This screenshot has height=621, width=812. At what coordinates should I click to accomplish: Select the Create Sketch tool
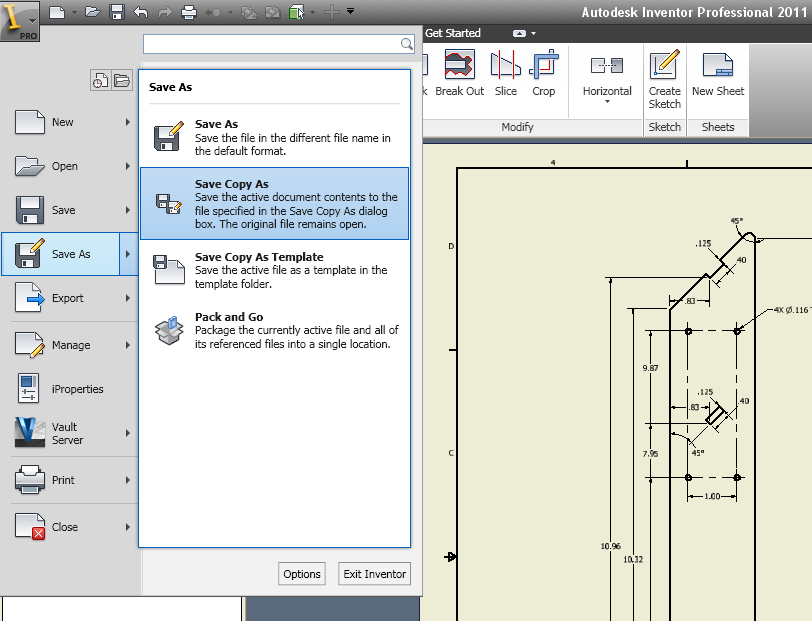coord(664,77)
